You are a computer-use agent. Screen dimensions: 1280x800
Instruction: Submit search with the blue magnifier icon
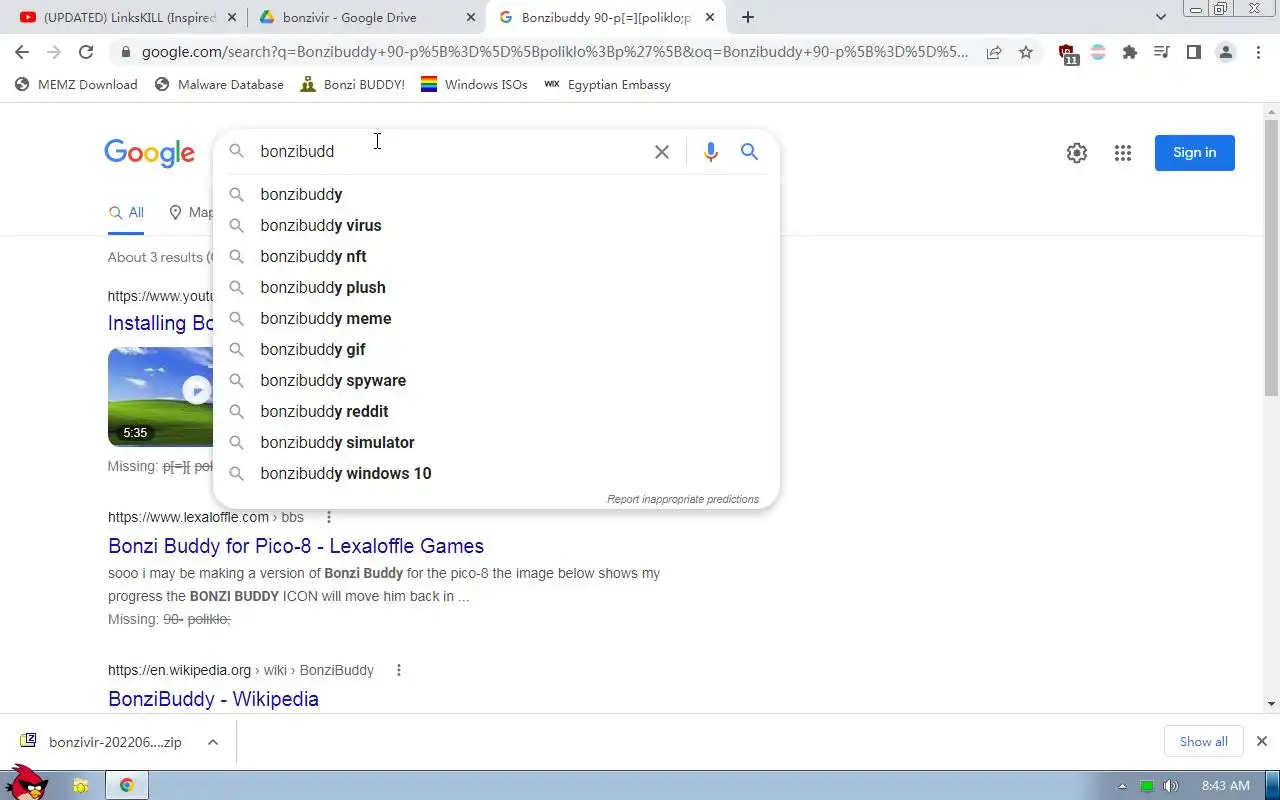click(x=749, y=152)
